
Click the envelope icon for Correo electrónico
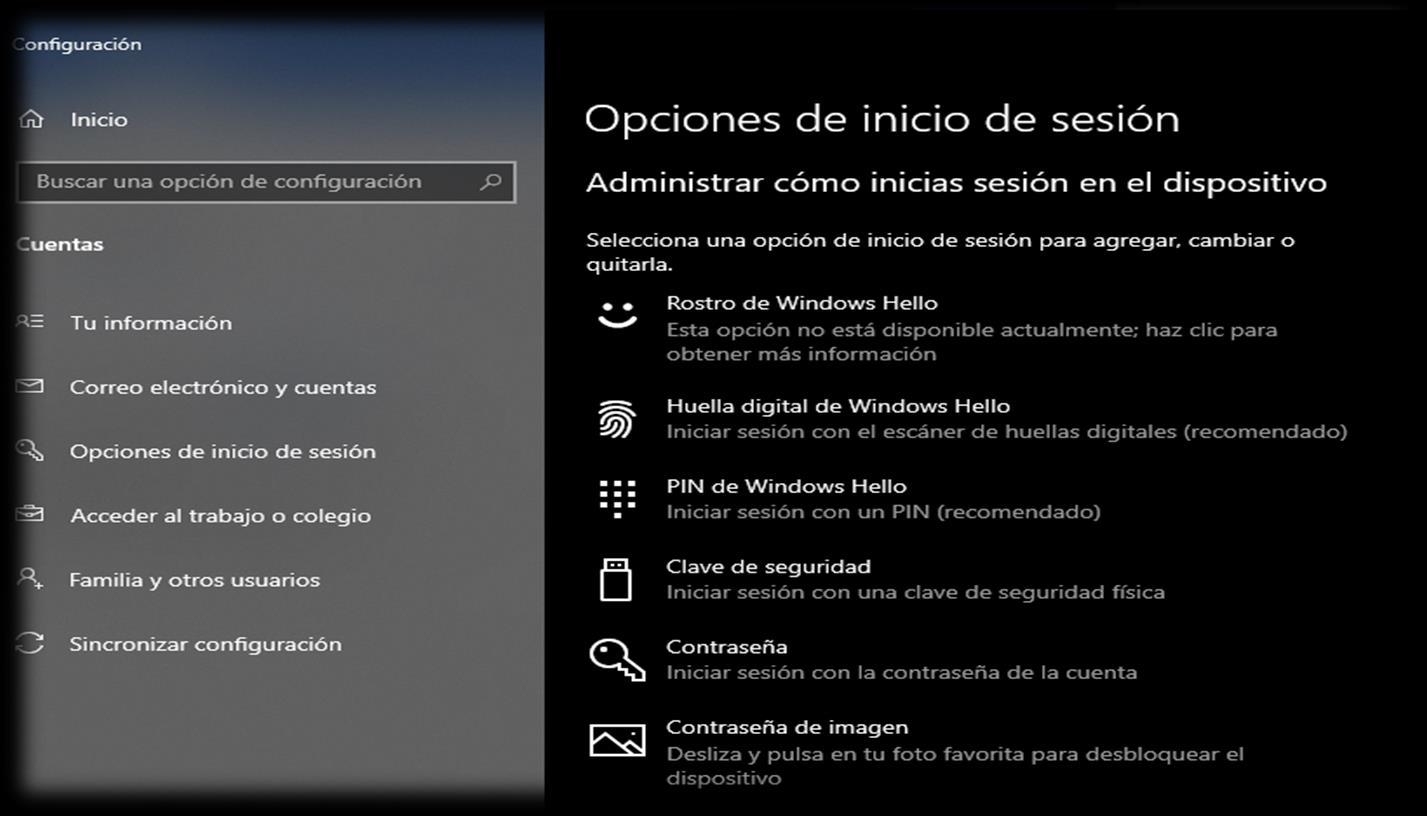[30, 386]
